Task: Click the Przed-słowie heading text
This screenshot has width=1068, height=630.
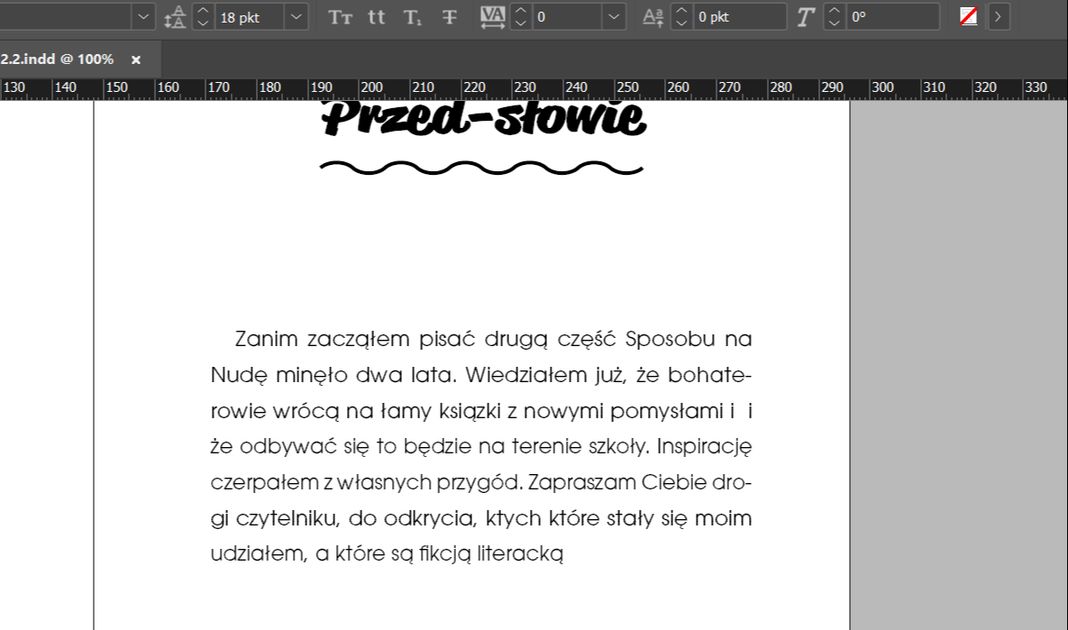Action: pyautogui.click(x=484, y=119)
